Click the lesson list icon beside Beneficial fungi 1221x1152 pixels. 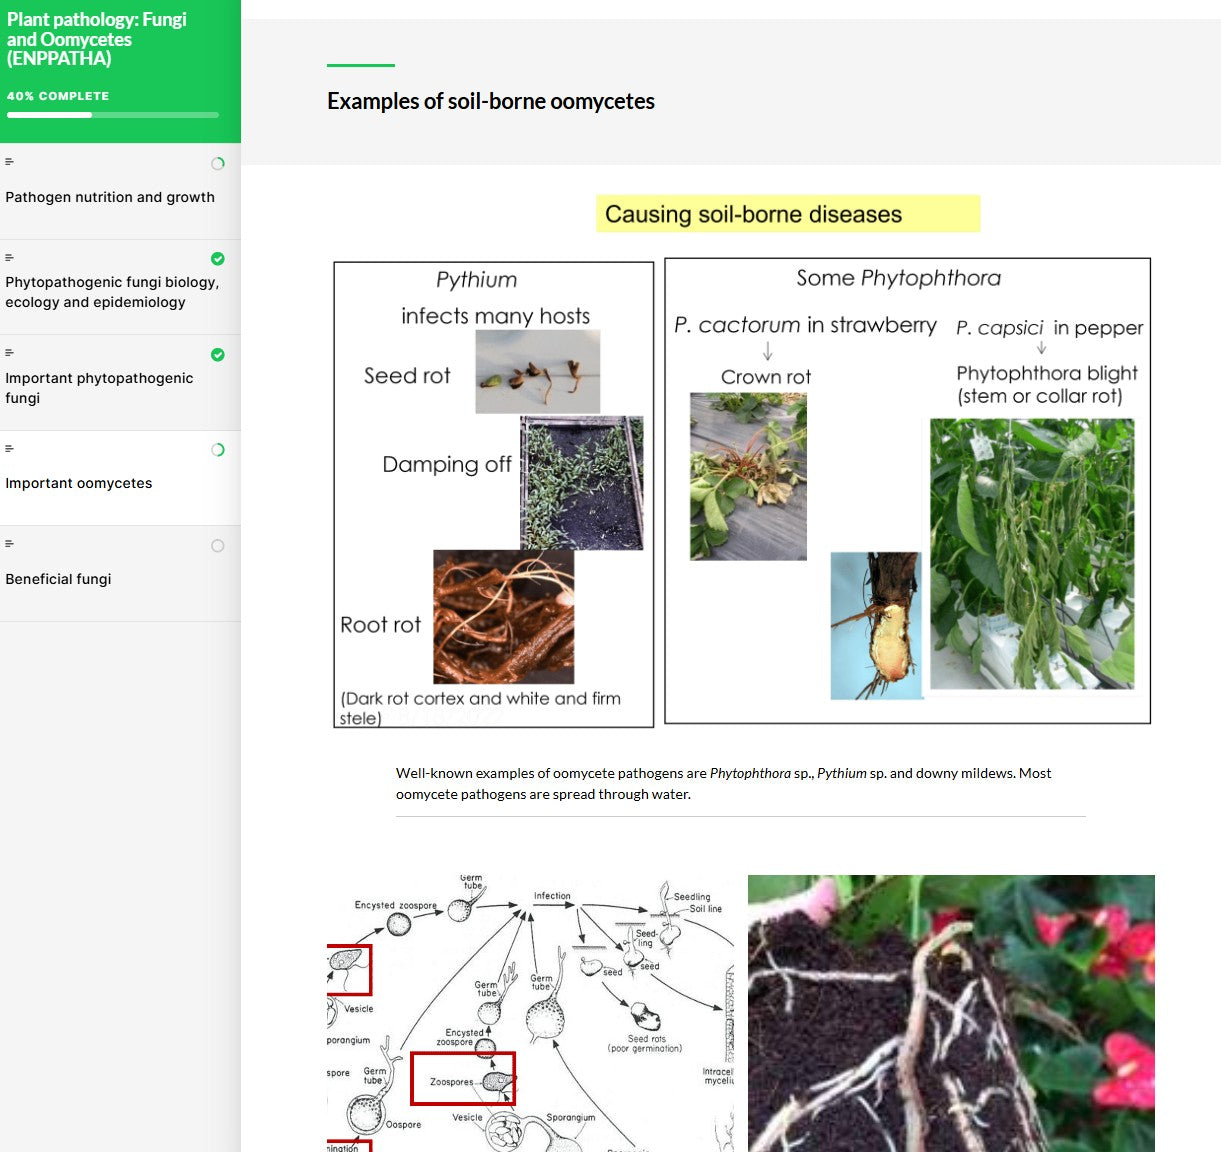pos(10,543)
